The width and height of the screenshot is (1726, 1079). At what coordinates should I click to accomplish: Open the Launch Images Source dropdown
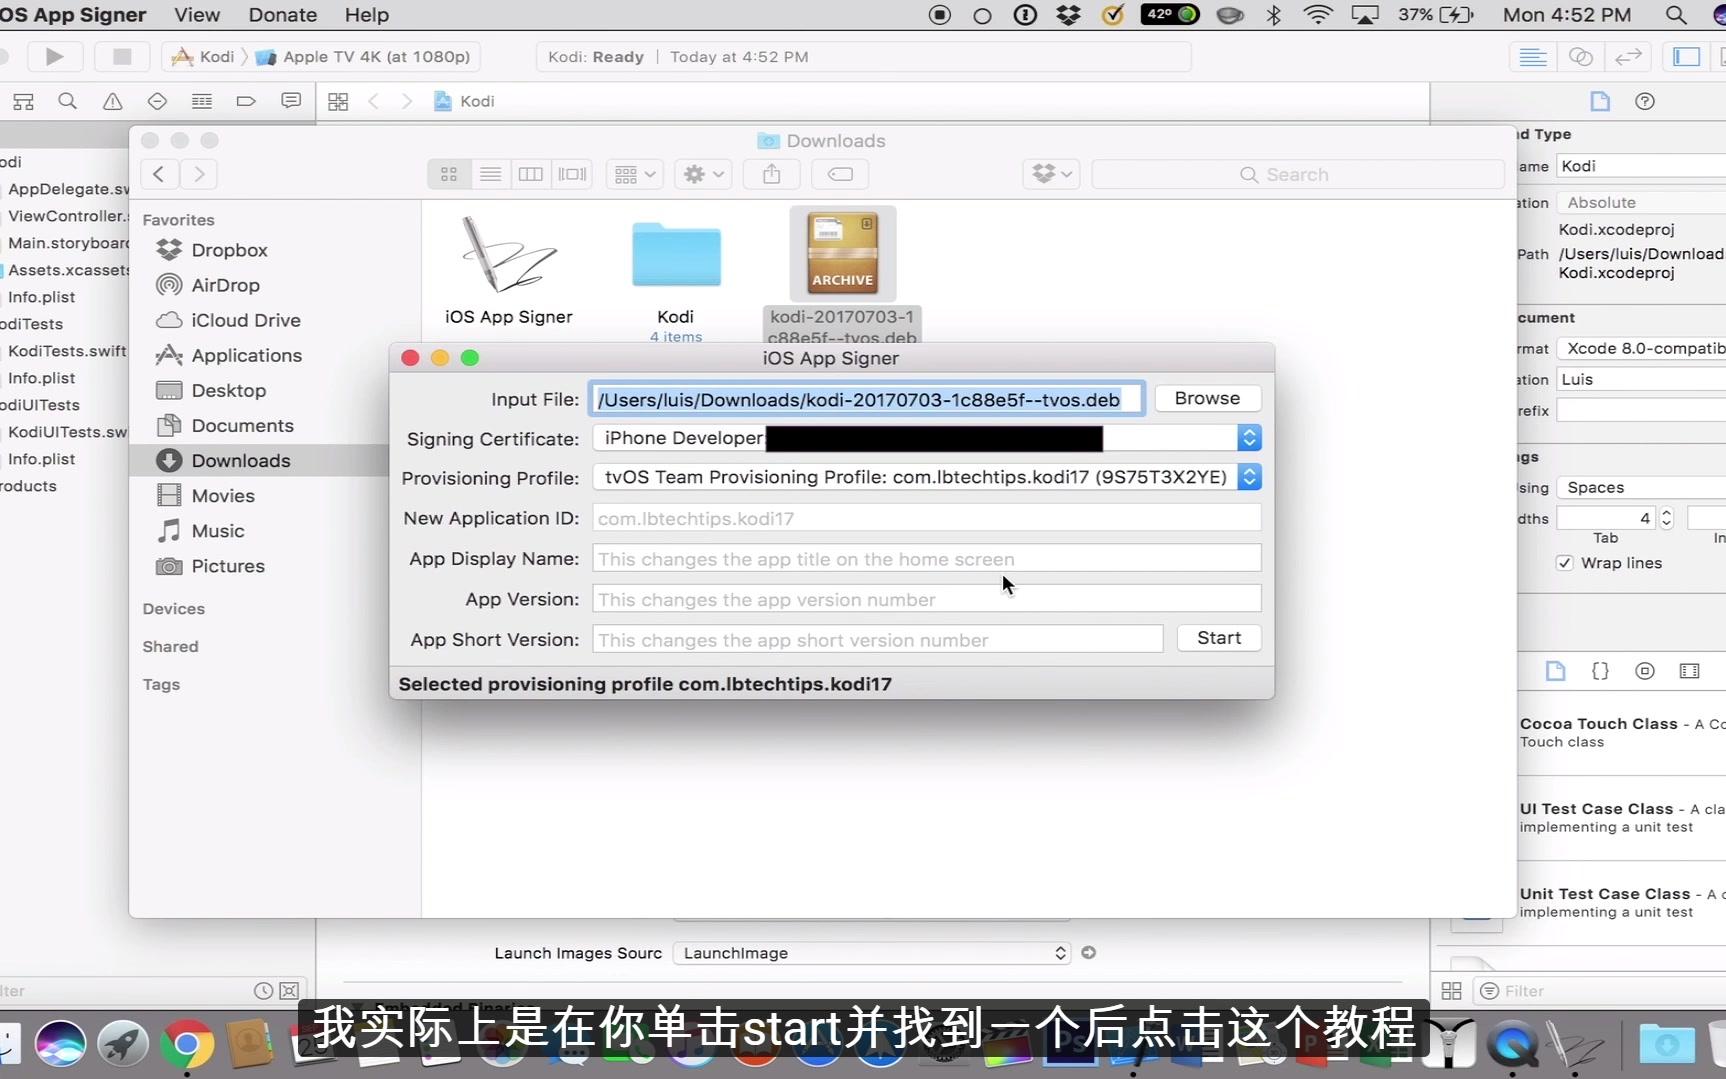[x=872, y=953]
